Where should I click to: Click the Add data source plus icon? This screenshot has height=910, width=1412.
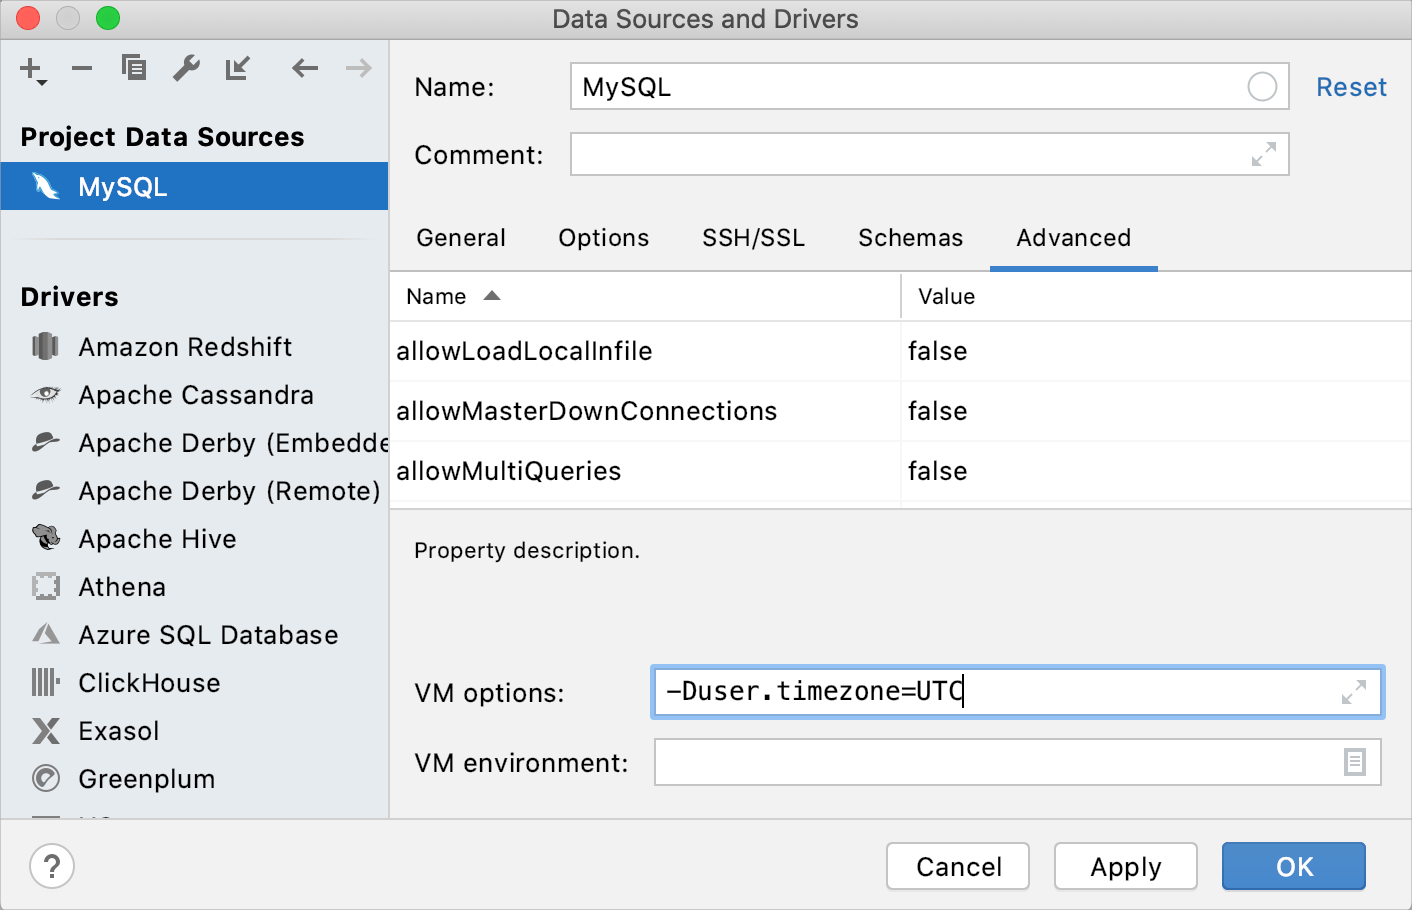31,69
